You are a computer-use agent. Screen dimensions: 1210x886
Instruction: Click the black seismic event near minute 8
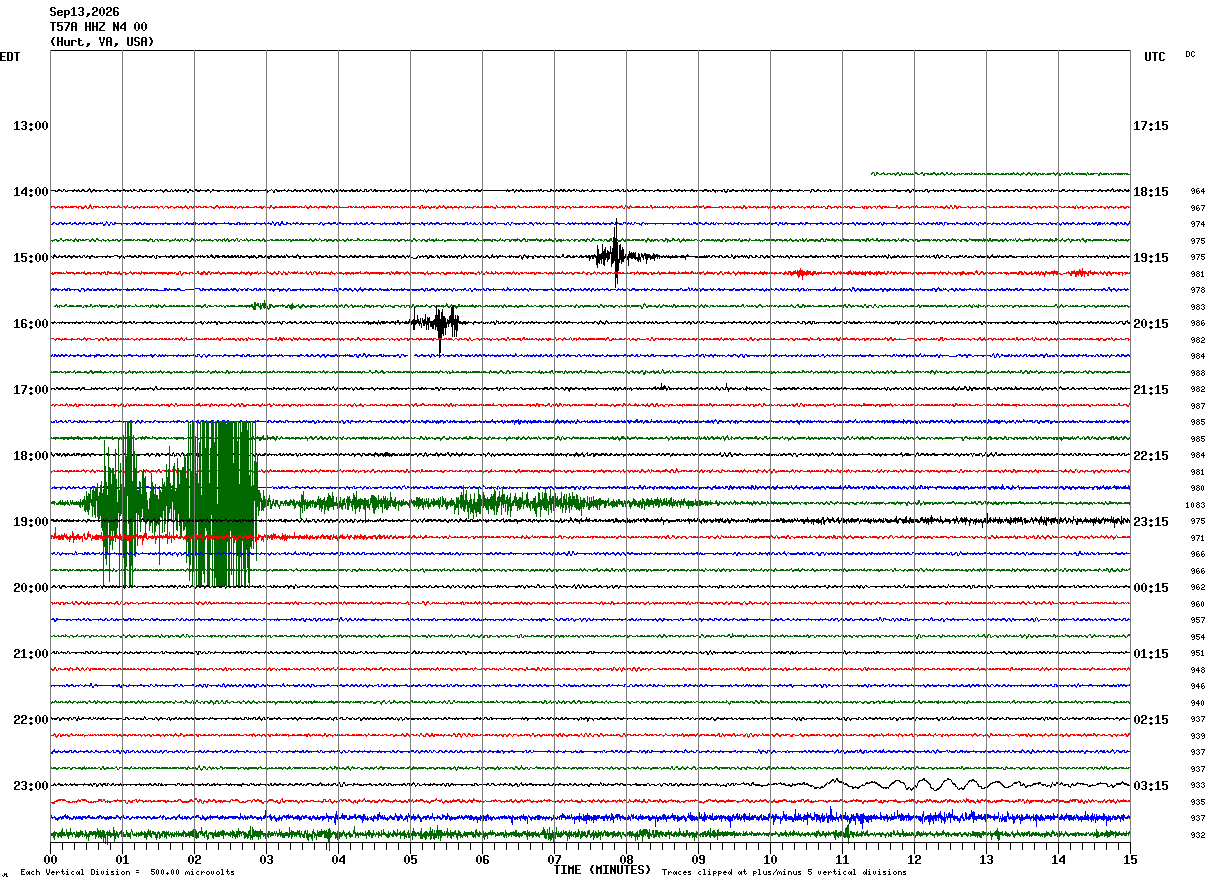(618, 255)
